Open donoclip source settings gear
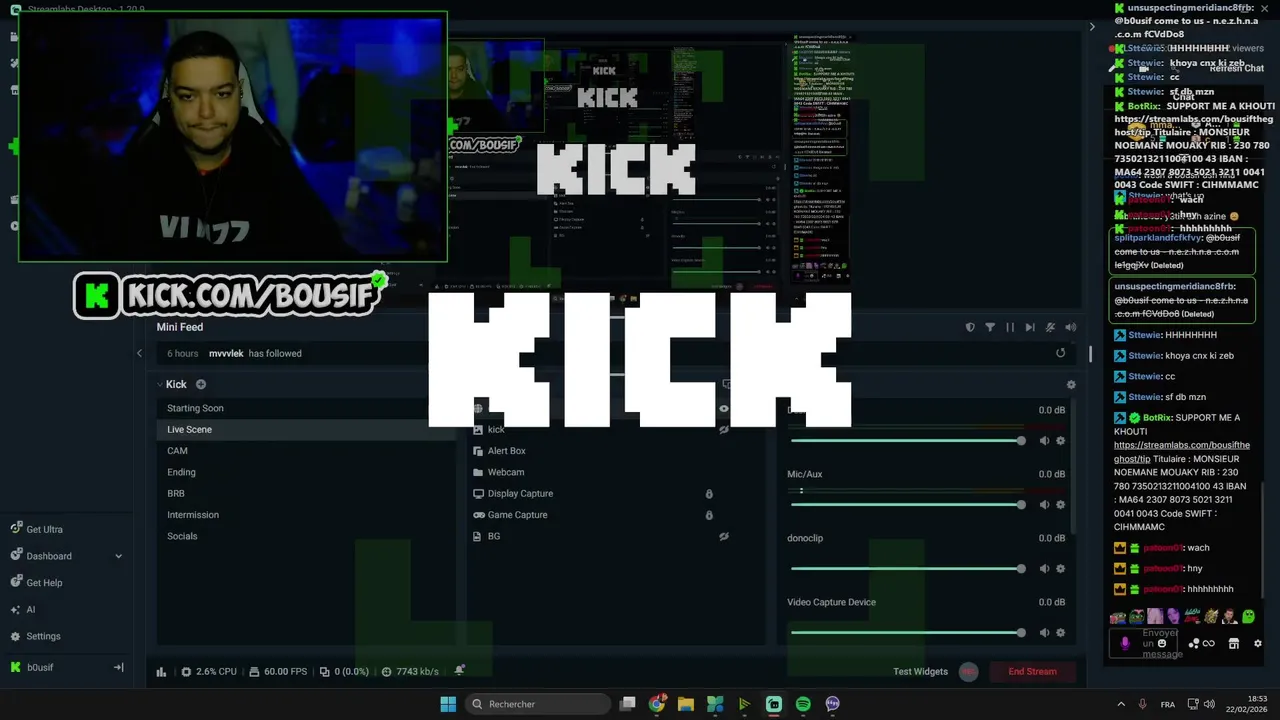Screen dimensions: 1280x720 pyautogui.click(x=1061, y=568)
